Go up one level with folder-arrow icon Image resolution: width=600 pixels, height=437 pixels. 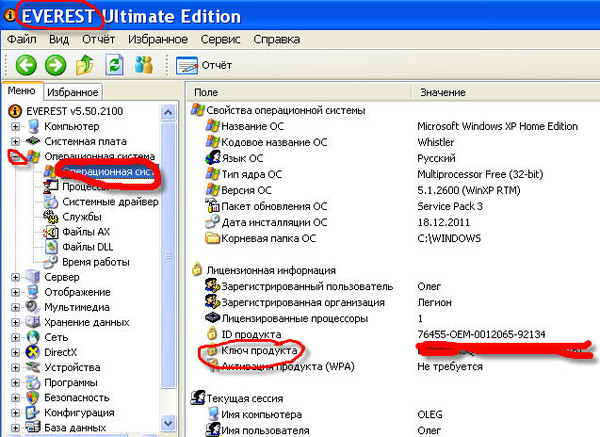click(x=85, y=65)
